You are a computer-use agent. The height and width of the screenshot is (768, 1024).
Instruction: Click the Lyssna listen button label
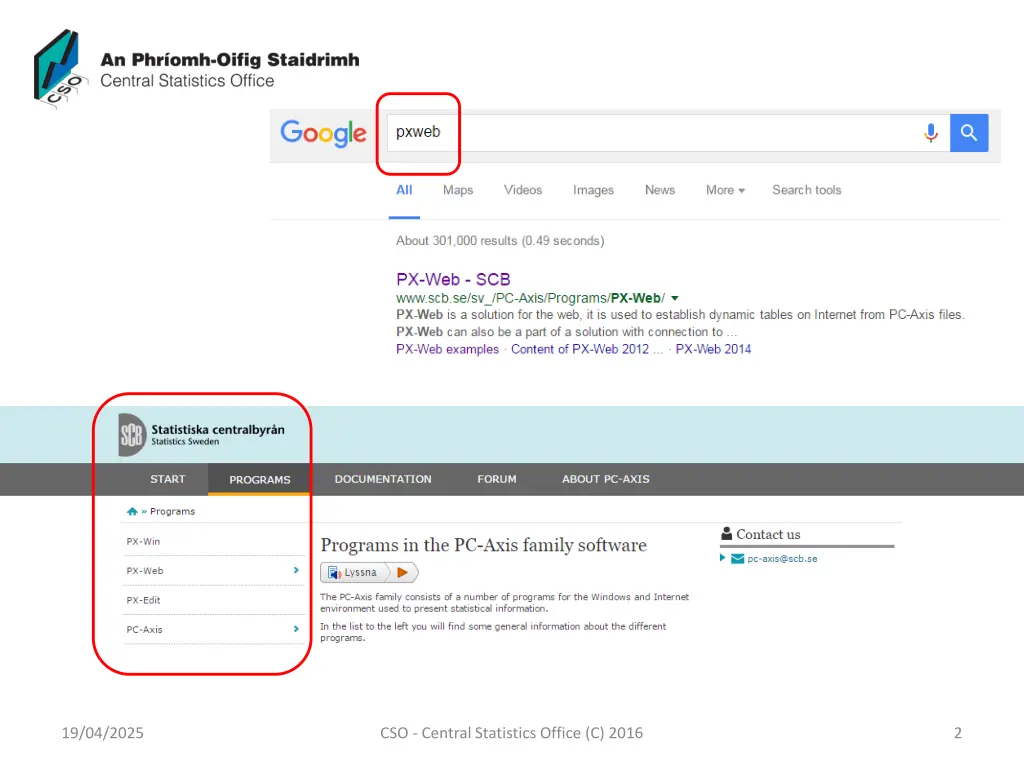pos(360,573)
